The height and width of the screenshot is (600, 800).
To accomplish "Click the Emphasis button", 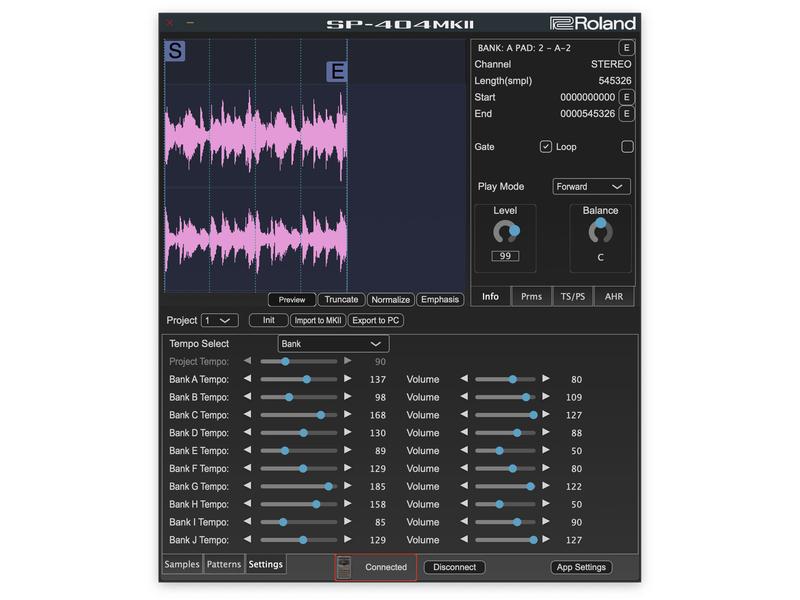I will [x=440, y=300].
